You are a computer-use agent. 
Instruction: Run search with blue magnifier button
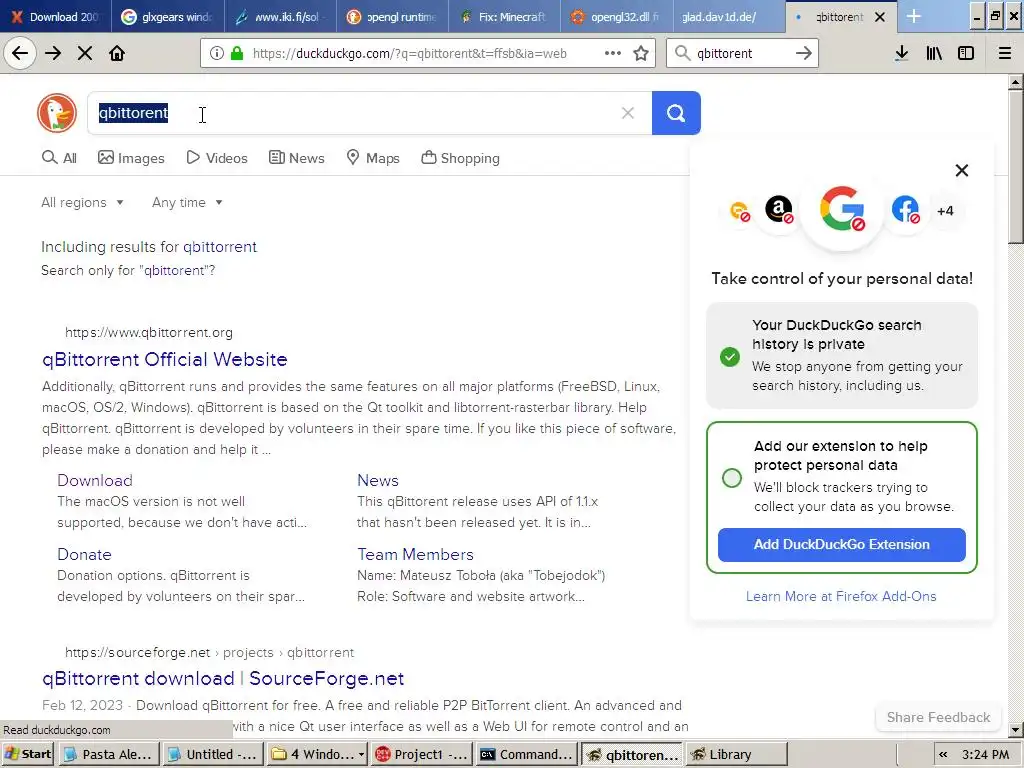coord(676,113)
